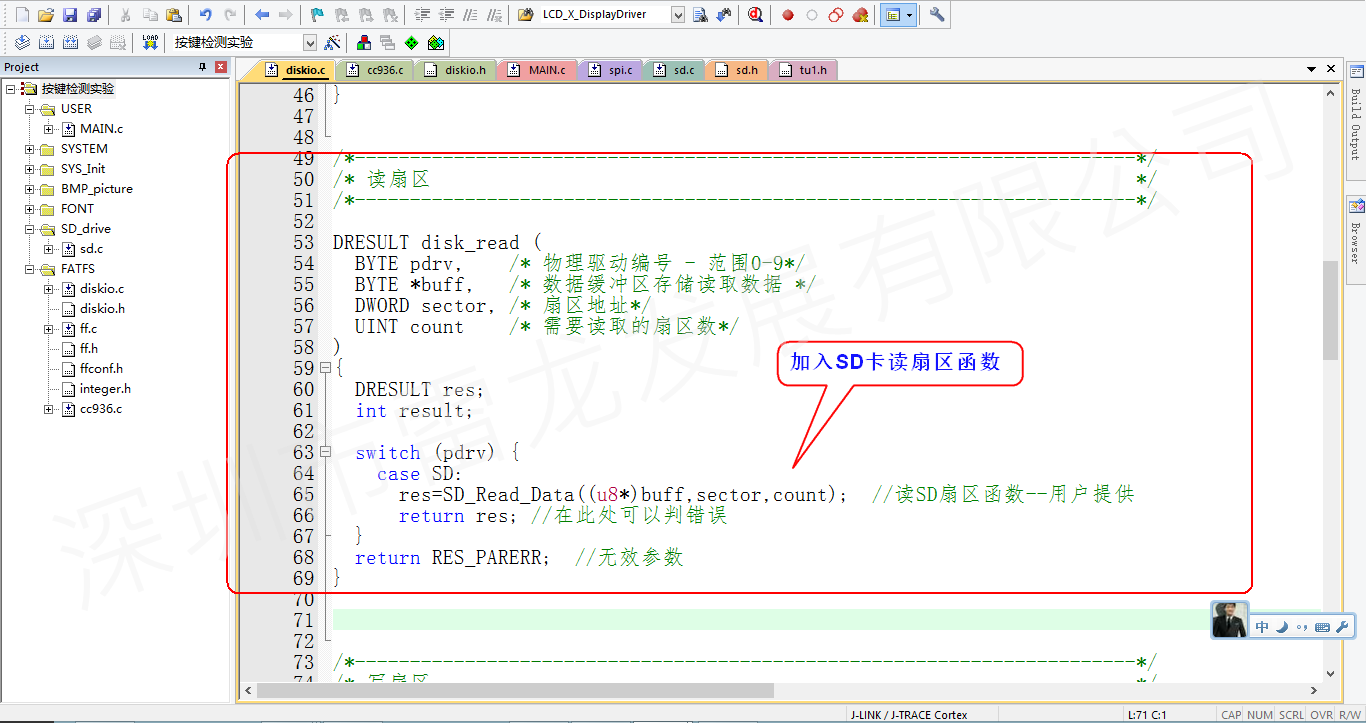Collapse the code block at line 59
The height and width of the screenshot is (723, 1366).
[325, 368]
